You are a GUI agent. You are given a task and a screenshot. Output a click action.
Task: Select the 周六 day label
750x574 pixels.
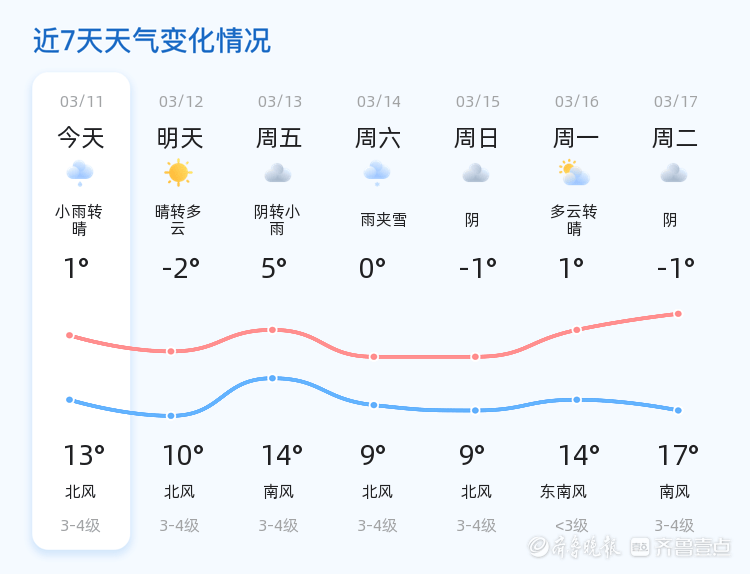378,138
